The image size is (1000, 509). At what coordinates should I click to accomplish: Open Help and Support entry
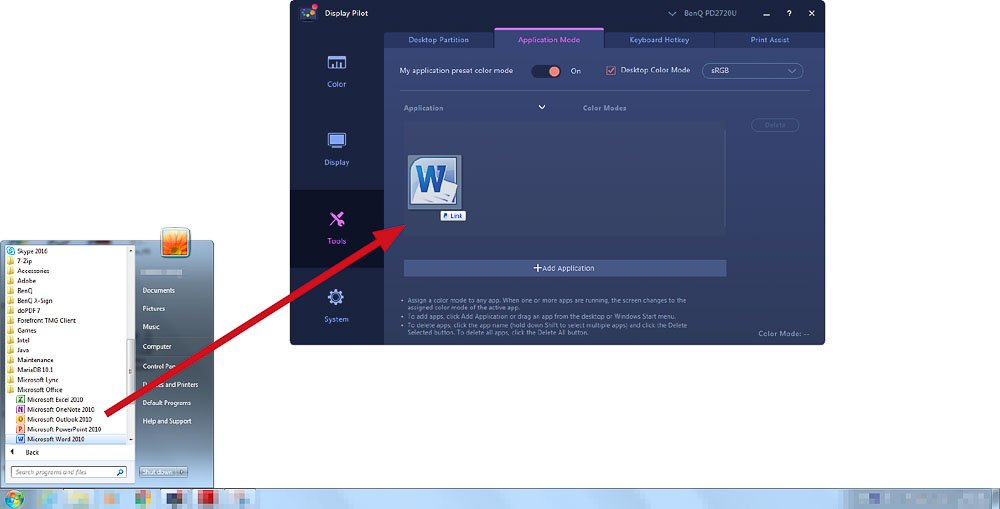coord(166,421)
